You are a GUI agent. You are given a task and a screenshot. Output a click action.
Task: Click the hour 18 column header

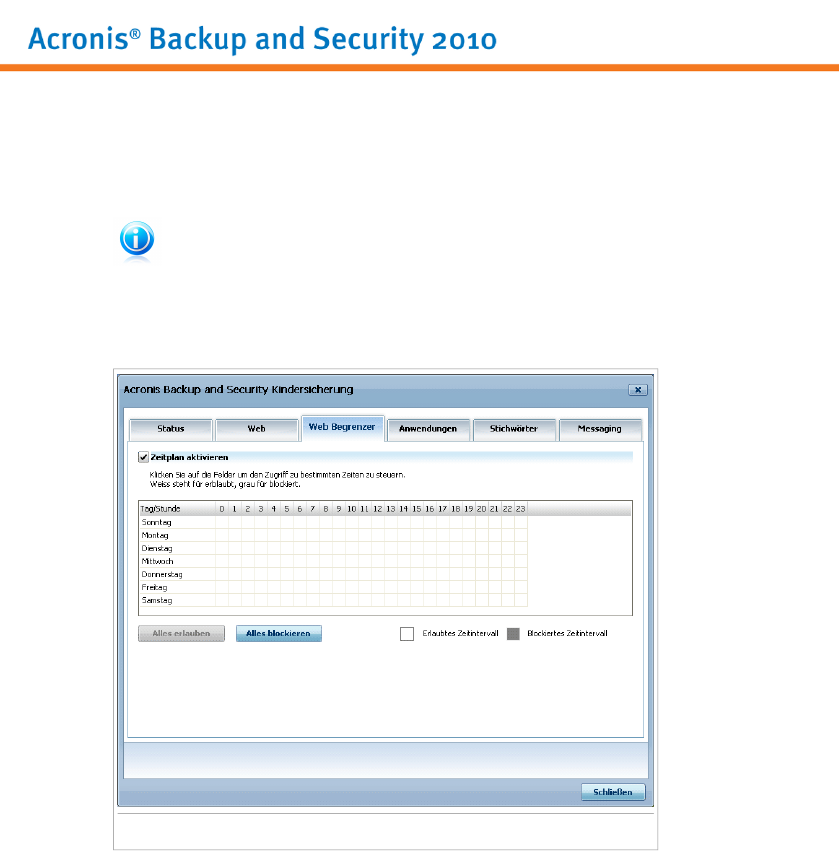[455, 509]
